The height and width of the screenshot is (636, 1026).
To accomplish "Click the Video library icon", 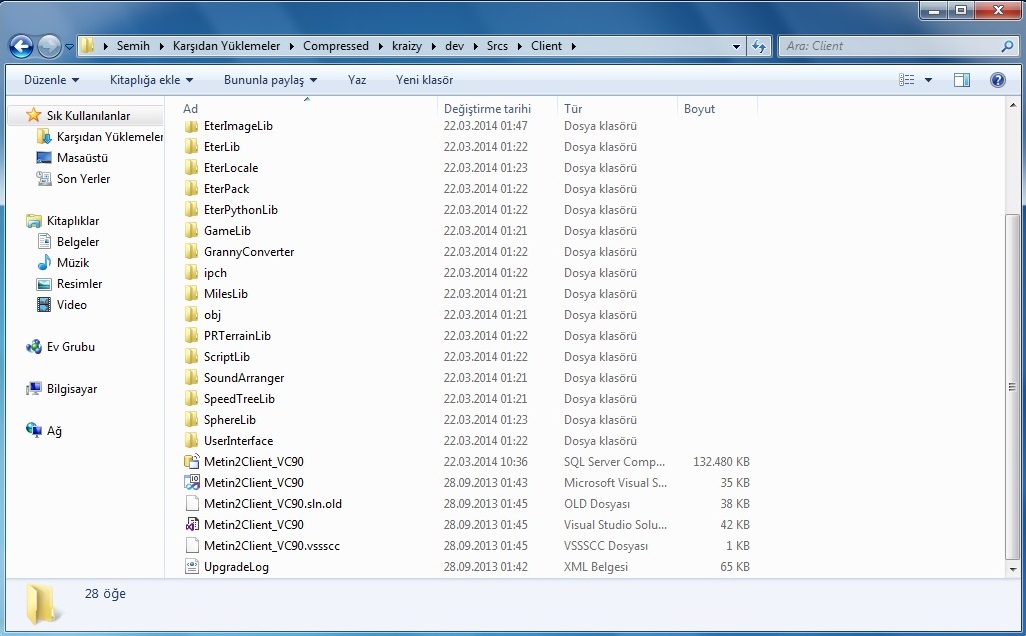I will pos(44,304).
